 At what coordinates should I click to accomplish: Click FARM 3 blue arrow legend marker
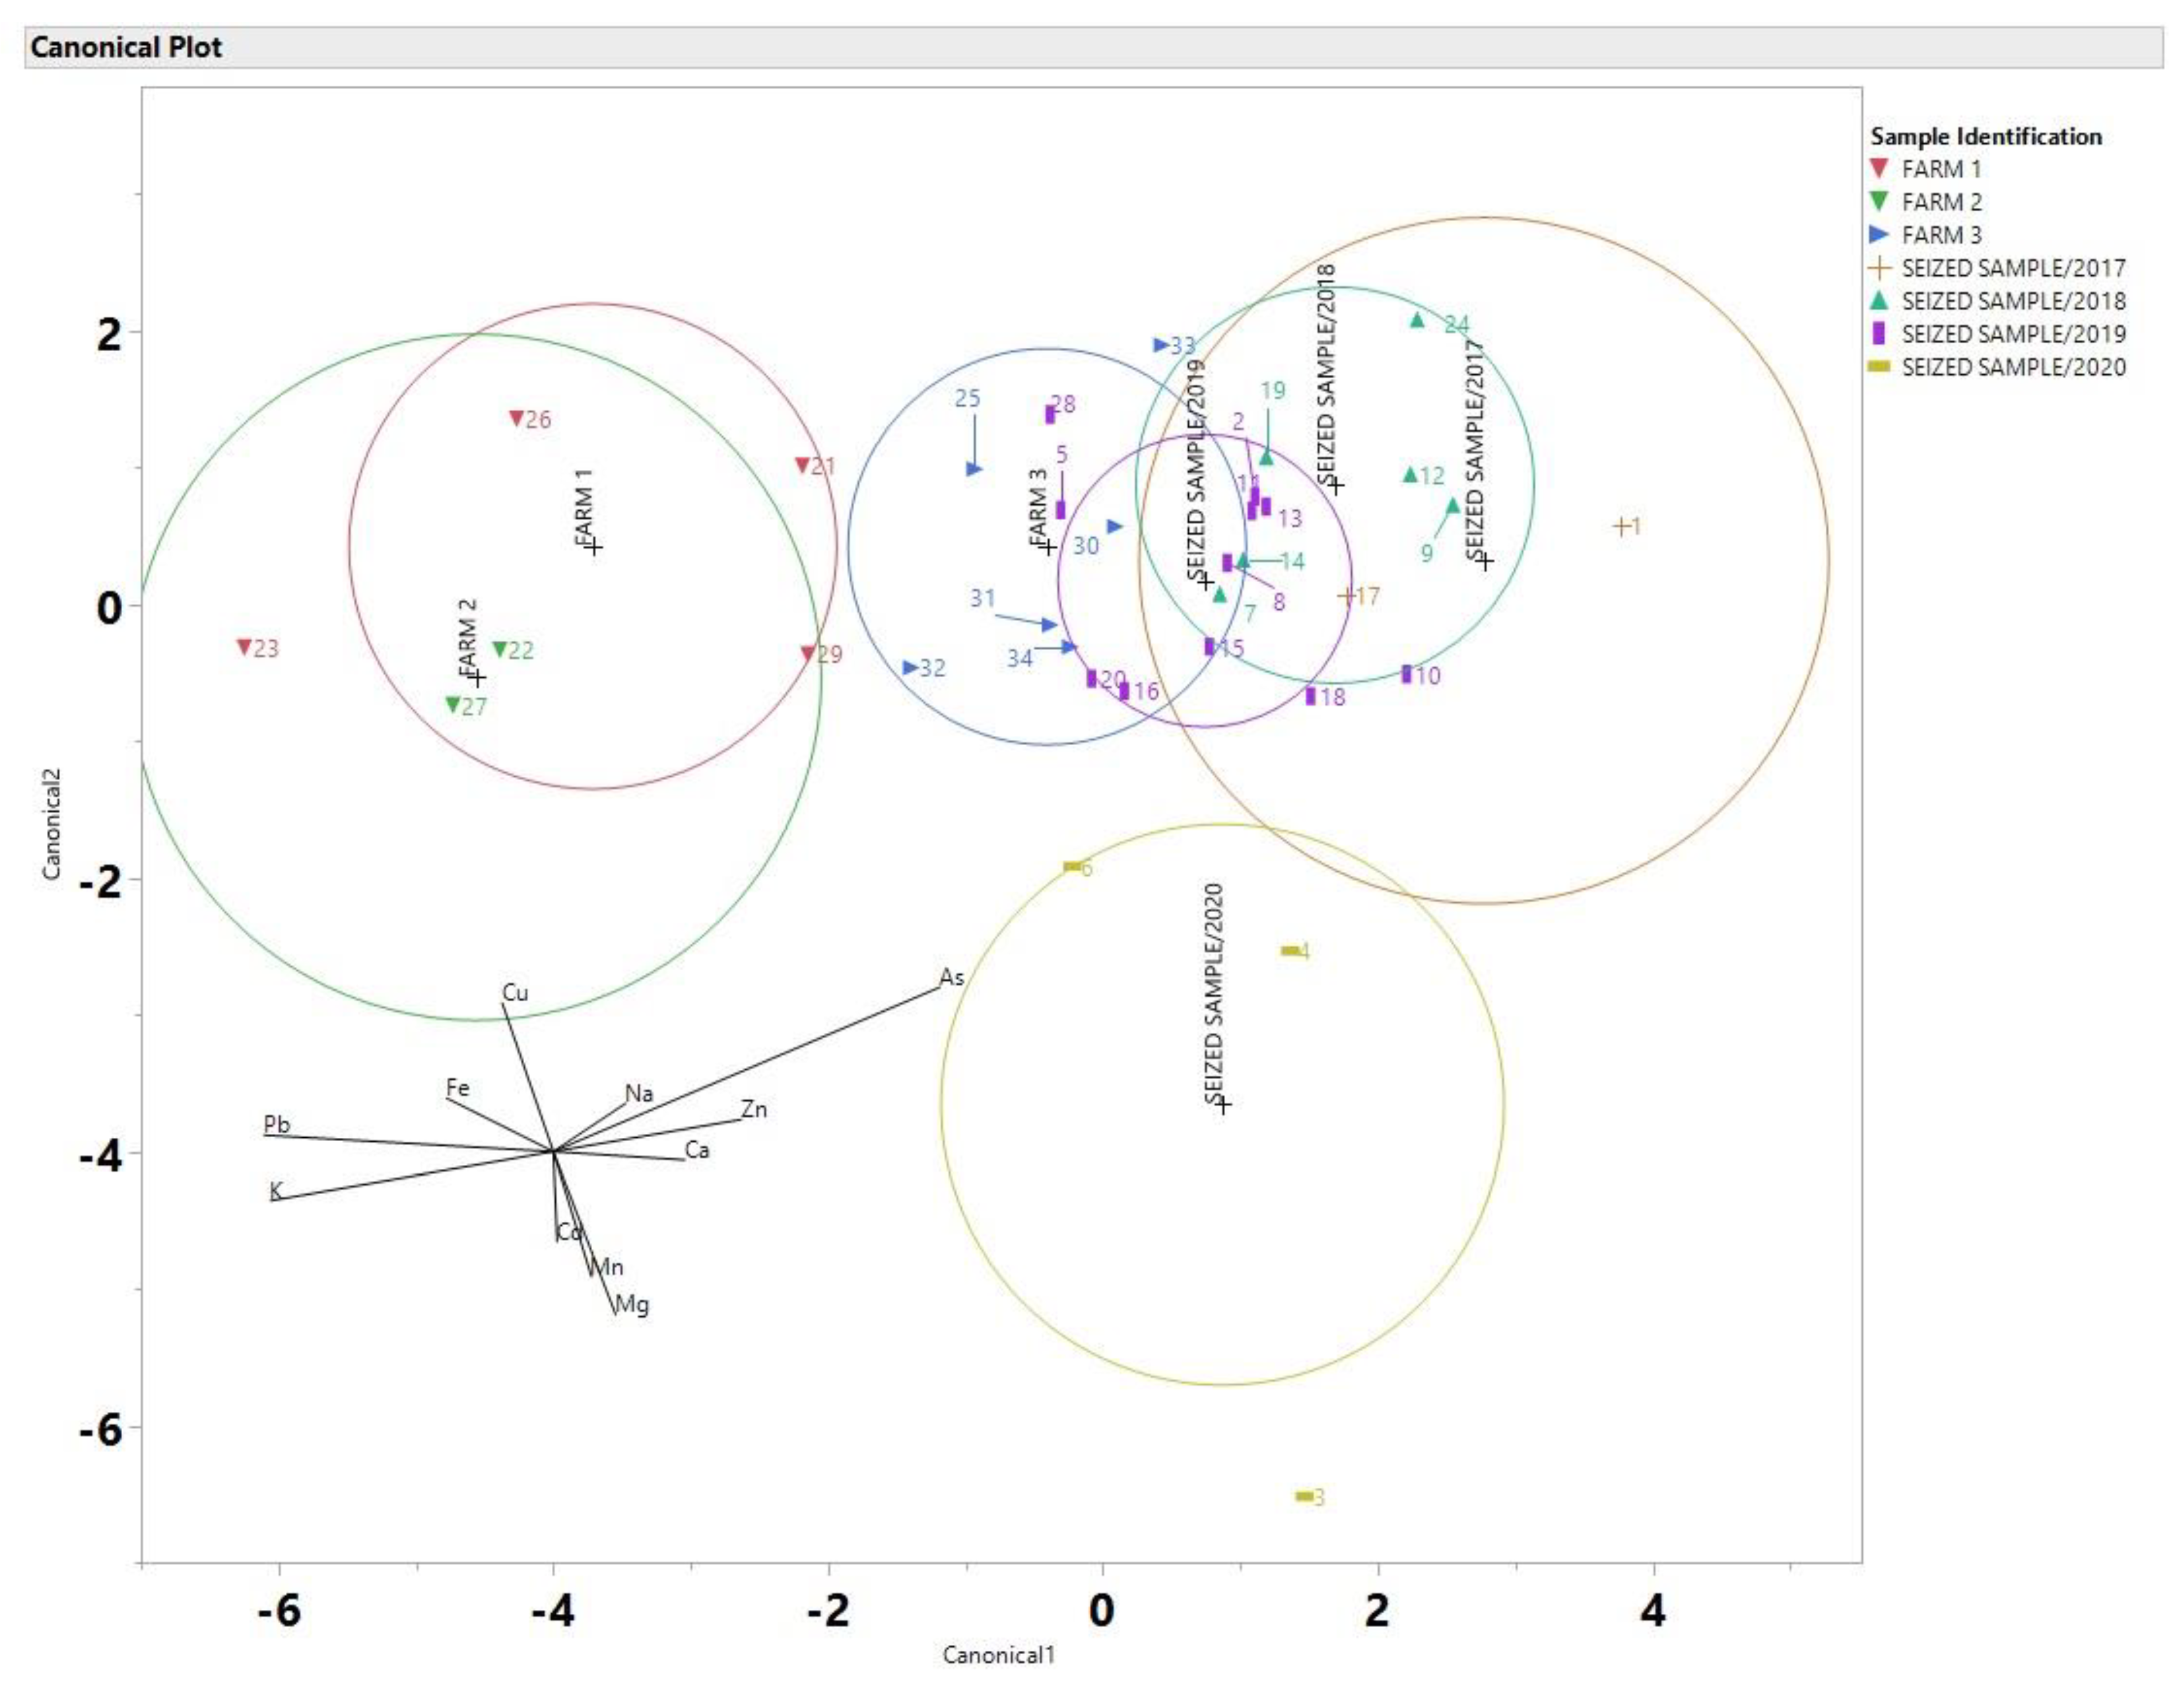(1879, 235)
